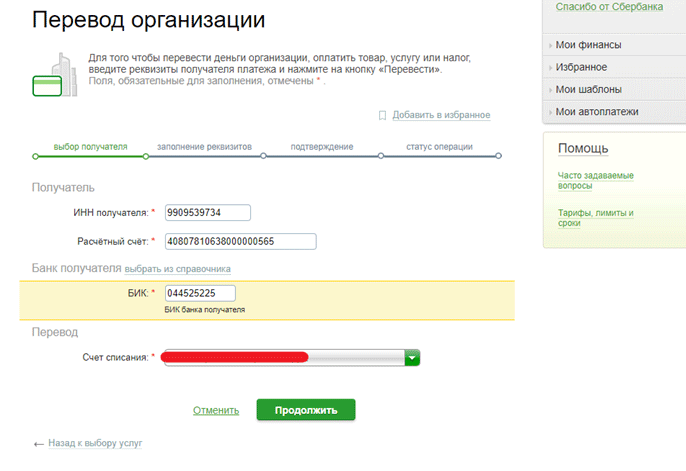Click the last node of the progress line
Screen dimensions: 686x471
[x=498, y=156]
